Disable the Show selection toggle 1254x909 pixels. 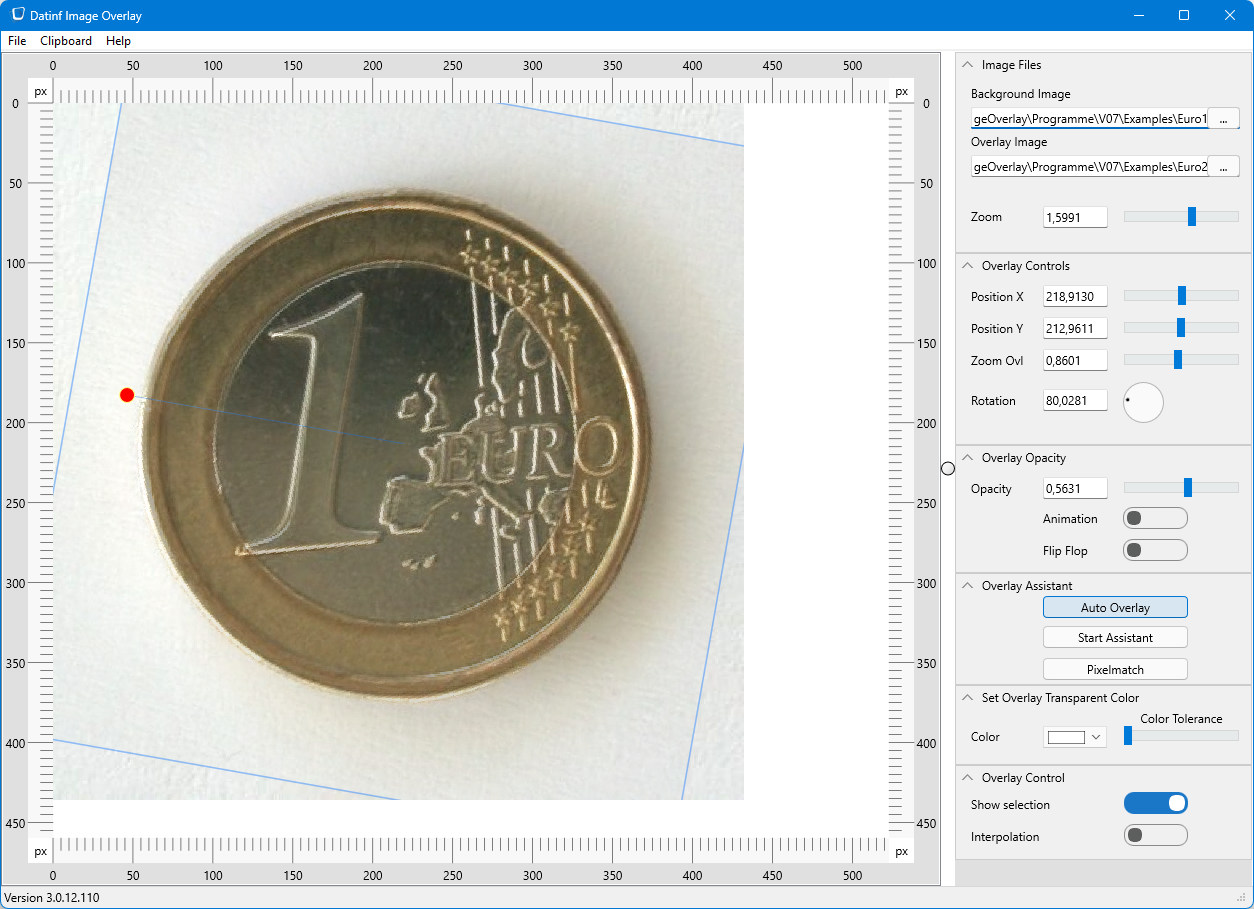[x=1155, y=803]
